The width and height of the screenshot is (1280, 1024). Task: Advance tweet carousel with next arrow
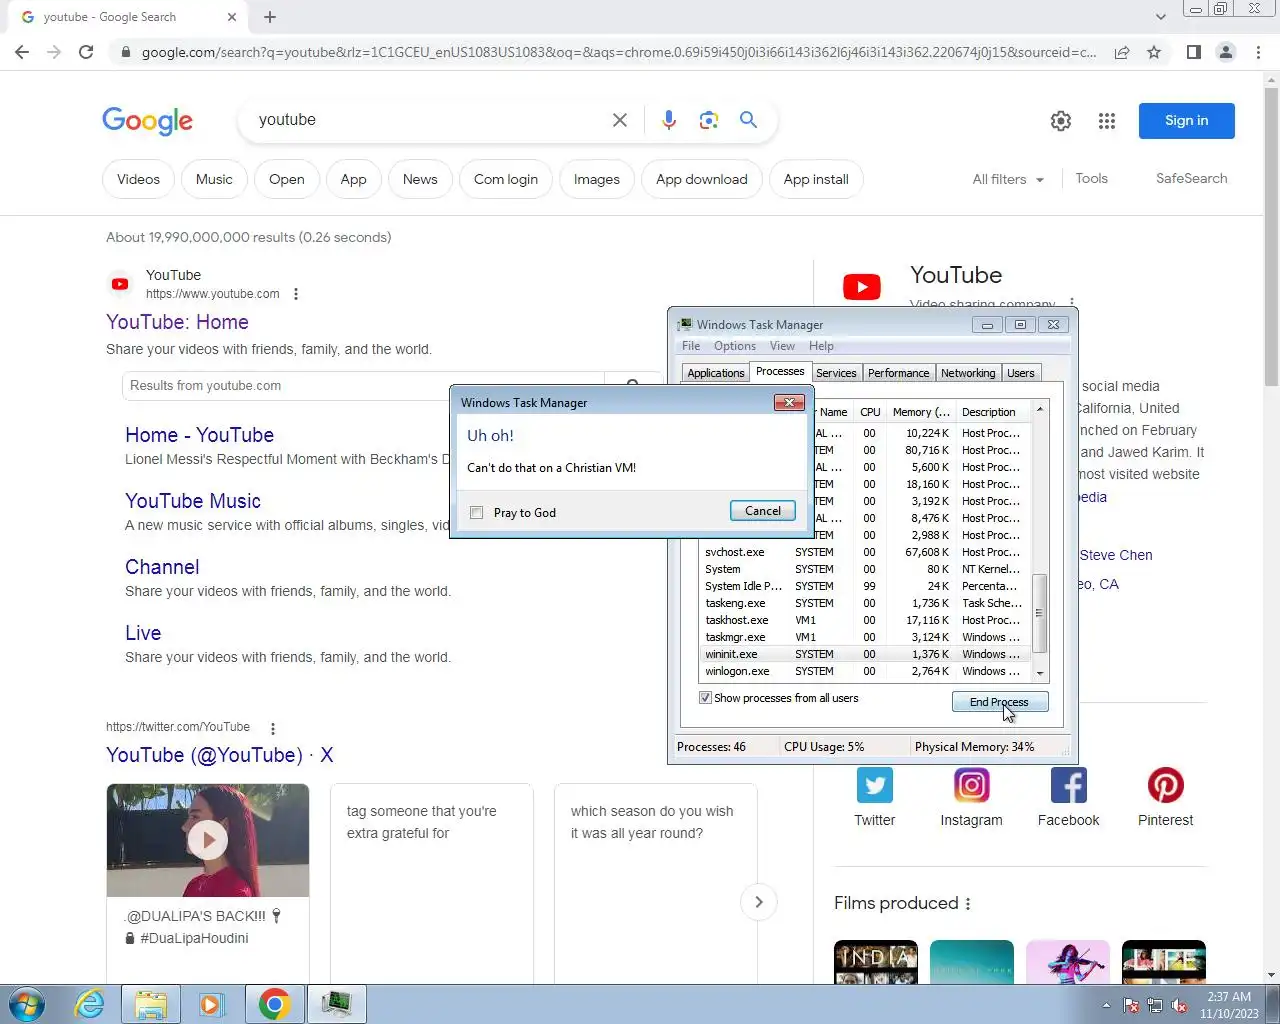pyautogui.click(x=759, y=902)
